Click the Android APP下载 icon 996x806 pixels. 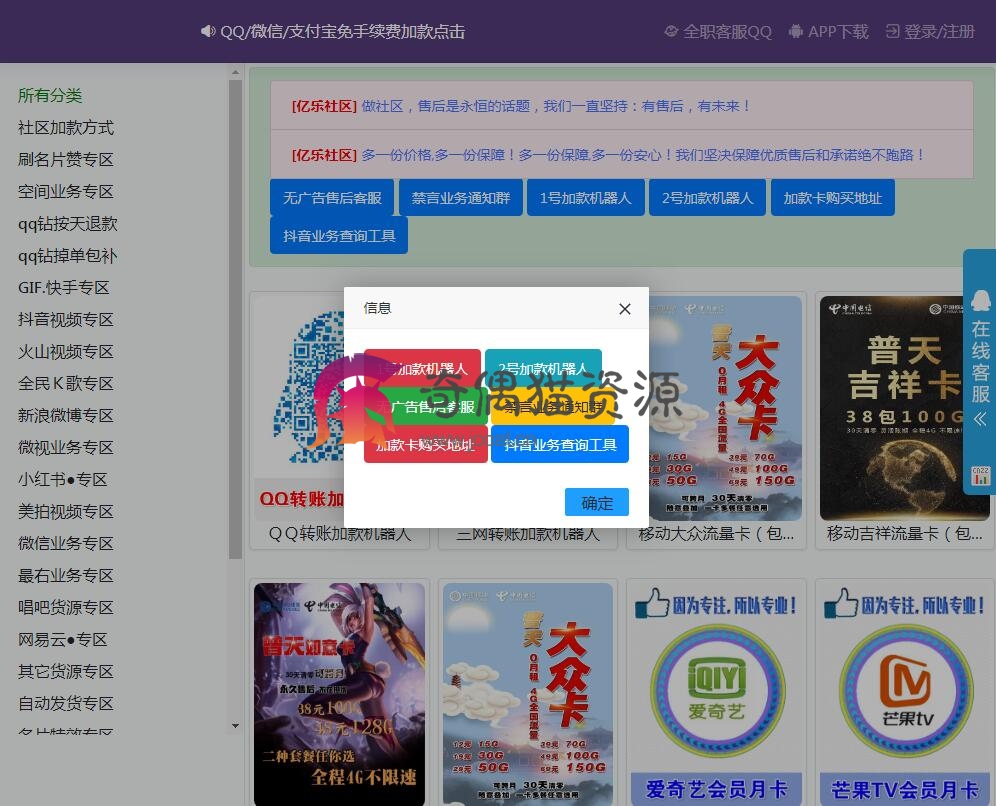tap(796, 32)
